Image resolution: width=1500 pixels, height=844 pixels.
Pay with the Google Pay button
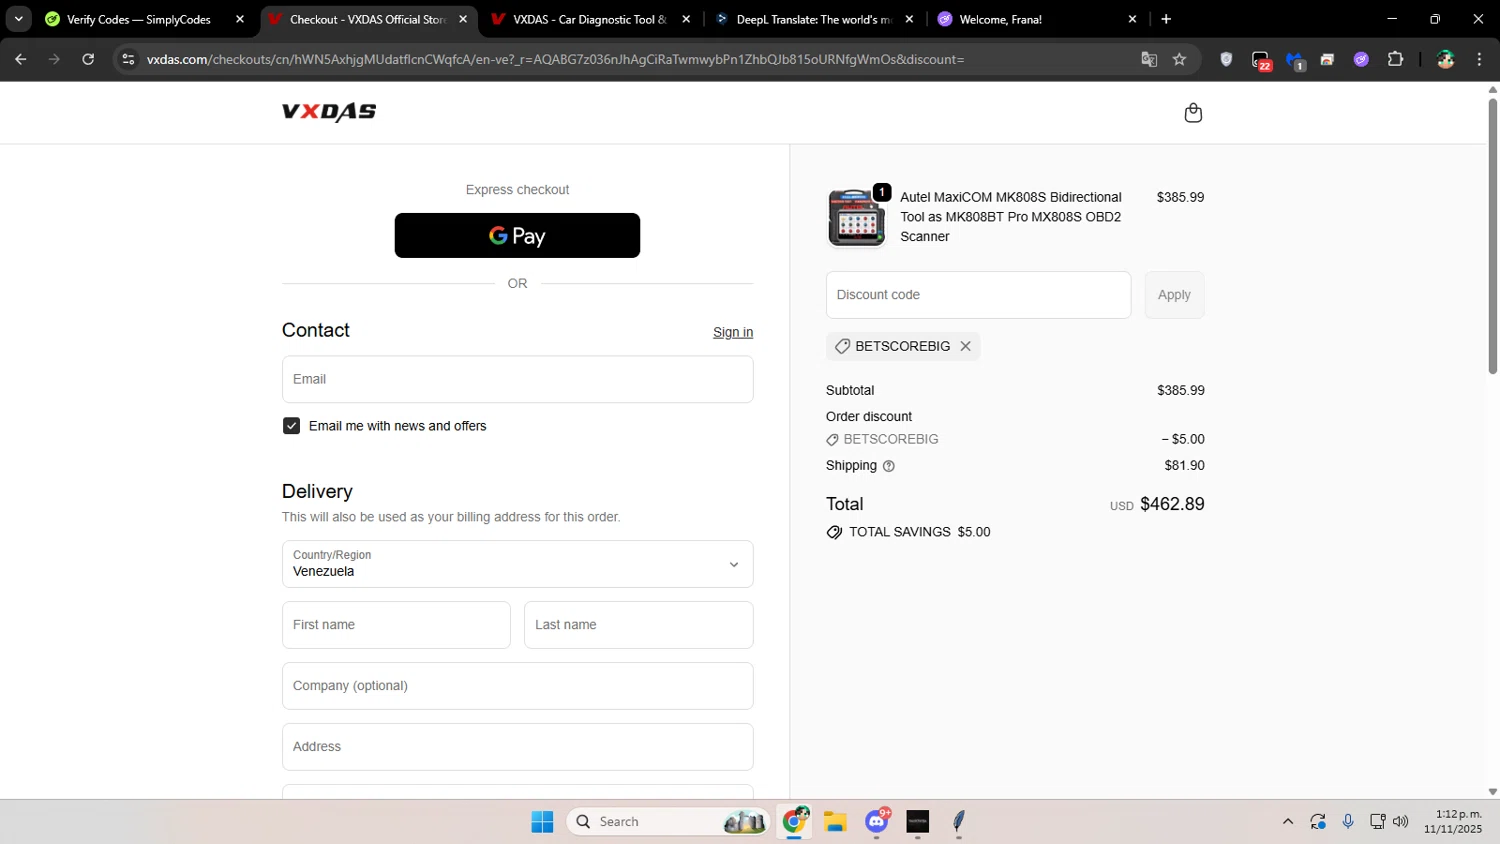[x=517, y=236]
